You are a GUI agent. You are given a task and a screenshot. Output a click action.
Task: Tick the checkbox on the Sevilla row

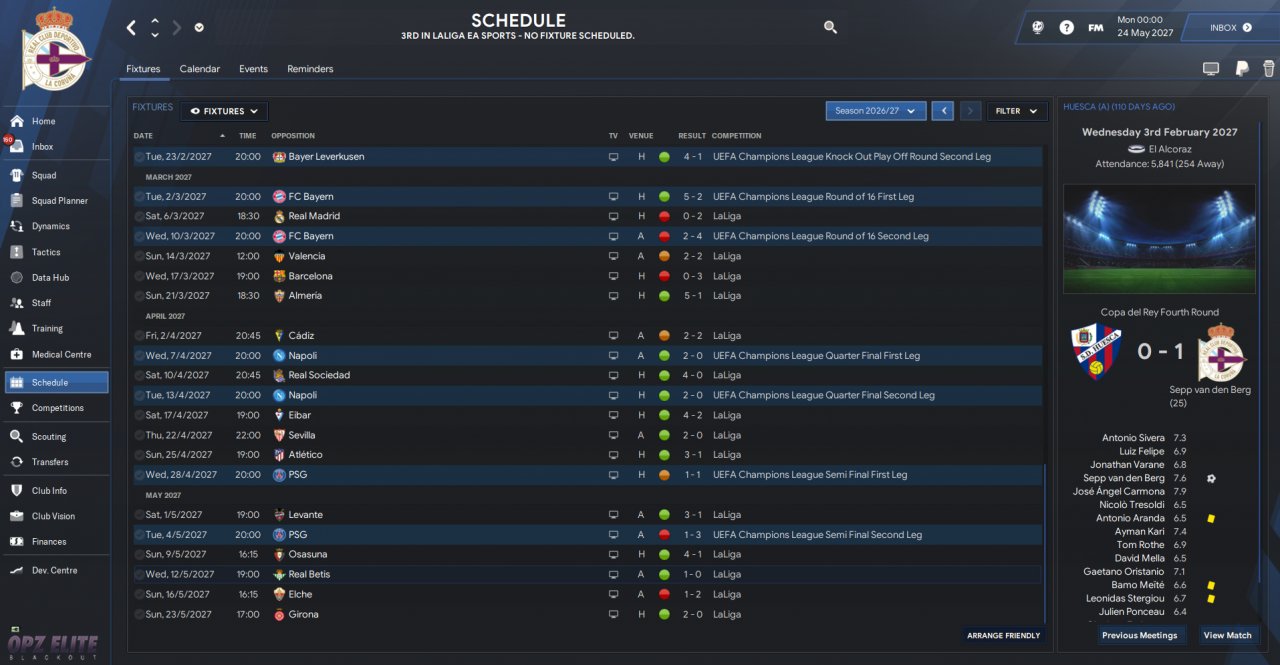[139, 435]
